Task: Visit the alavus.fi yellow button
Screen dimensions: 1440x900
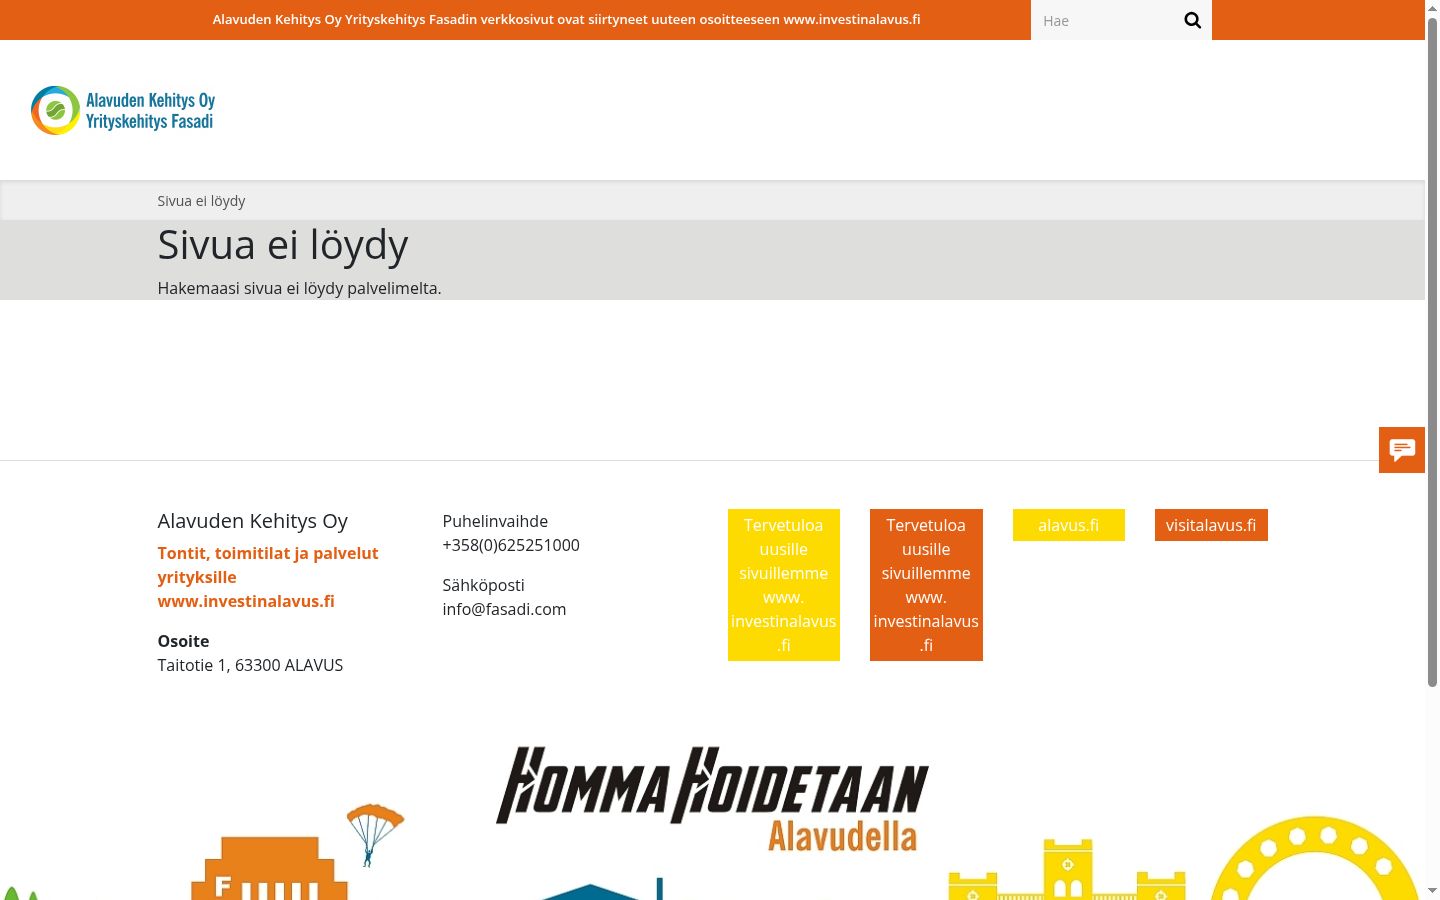Action: pos(1069,525)
